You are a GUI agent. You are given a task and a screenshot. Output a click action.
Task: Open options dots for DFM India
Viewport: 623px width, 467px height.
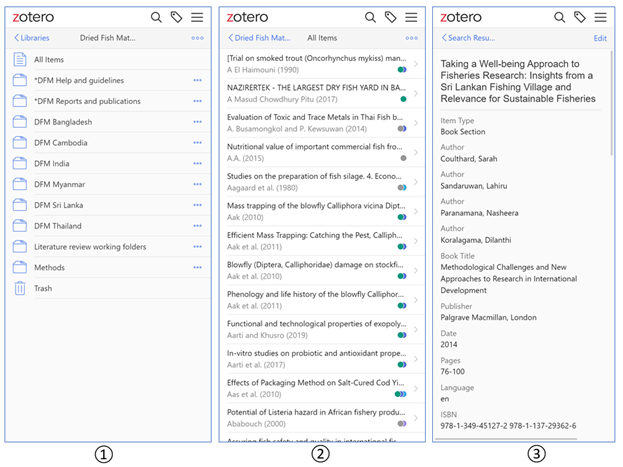197,163
